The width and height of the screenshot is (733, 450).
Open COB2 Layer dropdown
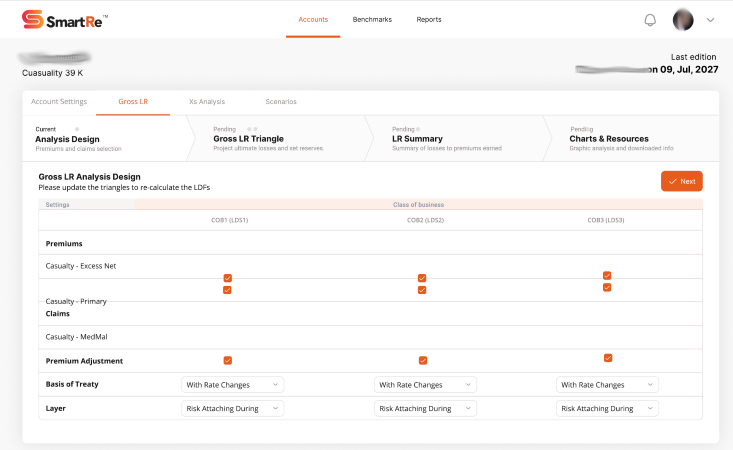(x=425, y=408)
